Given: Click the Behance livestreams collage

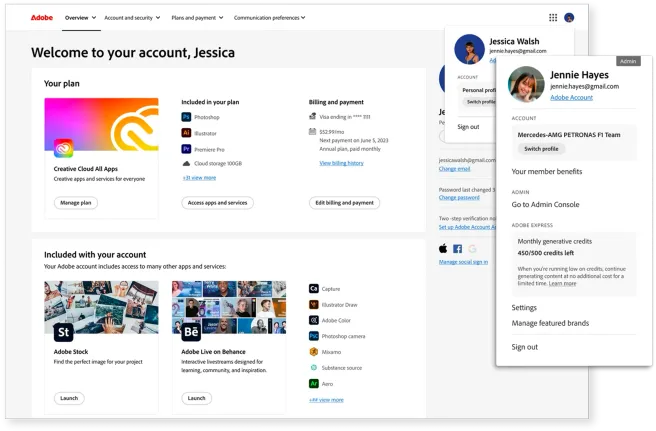Looking at the screenshot, I should tap(229, 308).
